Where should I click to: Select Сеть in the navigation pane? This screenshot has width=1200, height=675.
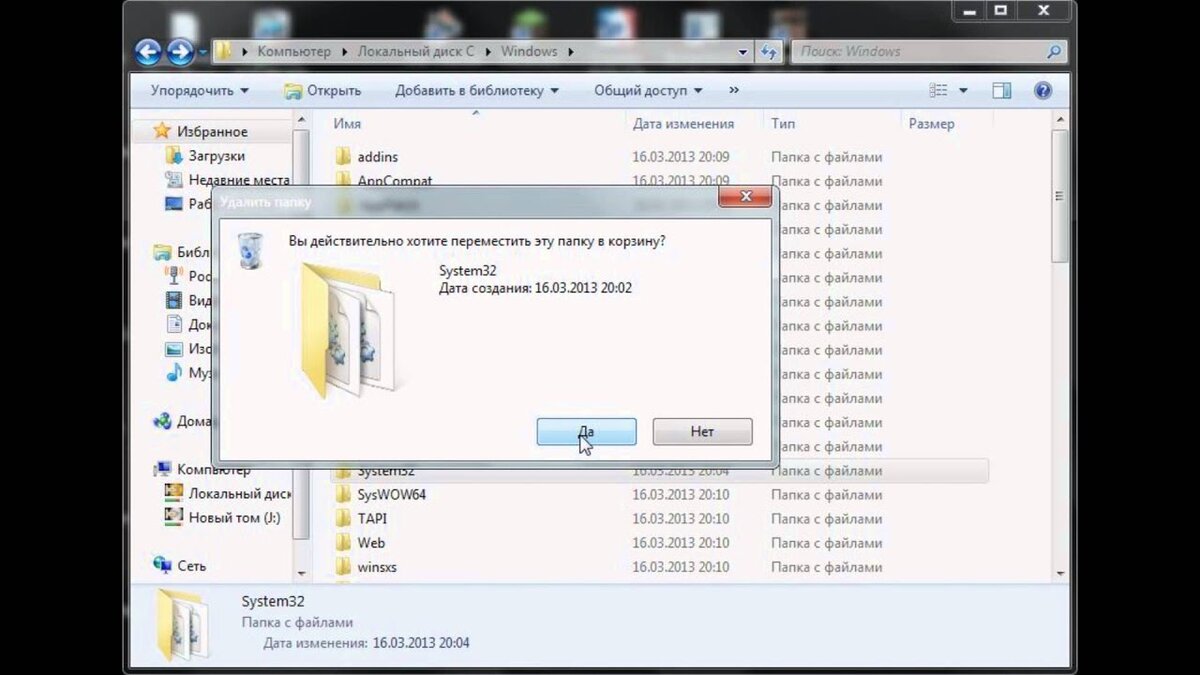[x=191, y=565]
